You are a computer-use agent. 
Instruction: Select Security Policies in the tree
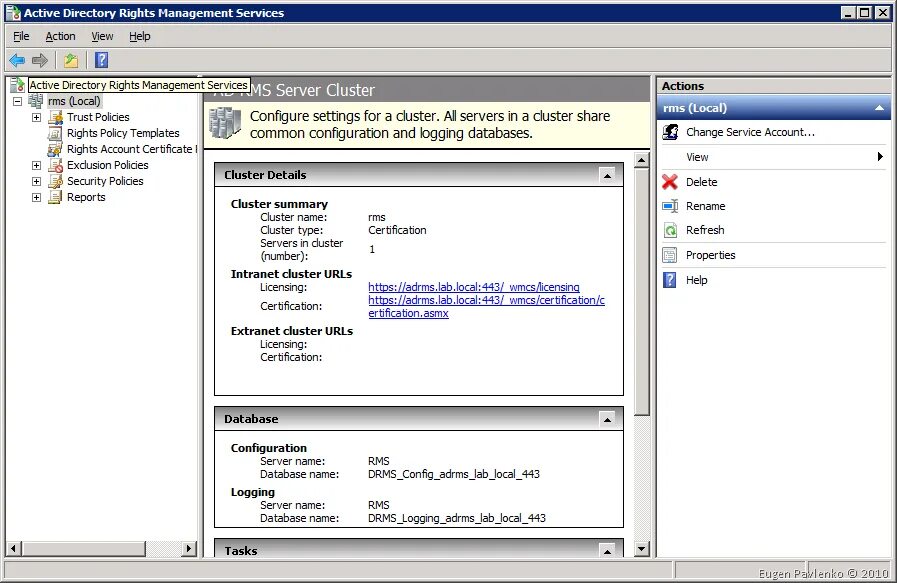(105, 181)
